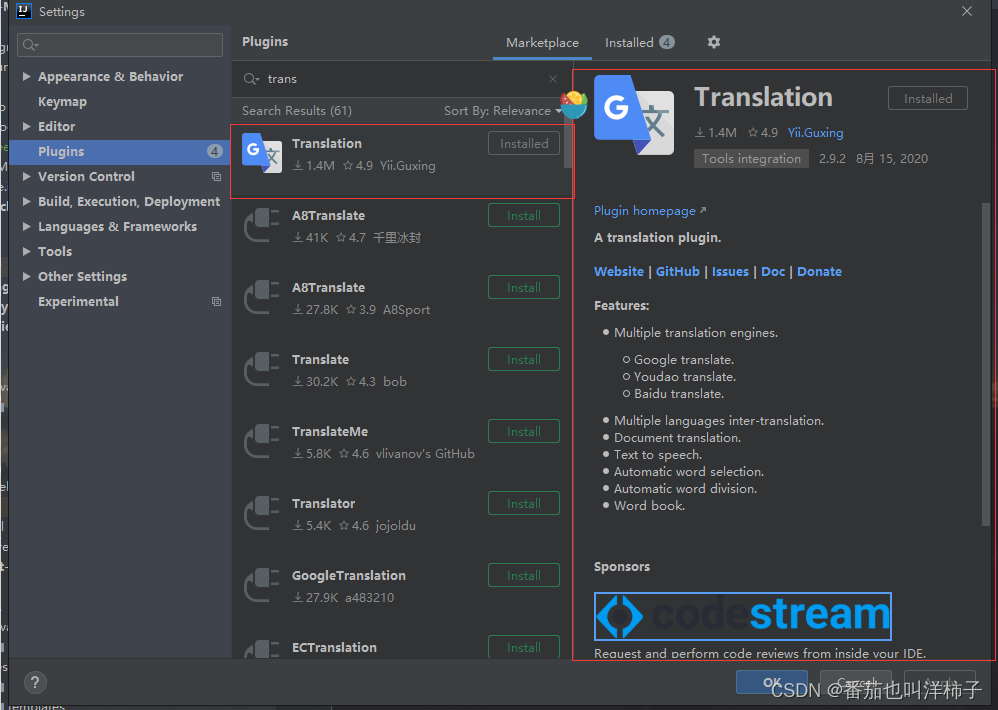Install the GoogleTranslation plugin
The width and height of the screenshot is (998, 710).
(x=524, y=575)
